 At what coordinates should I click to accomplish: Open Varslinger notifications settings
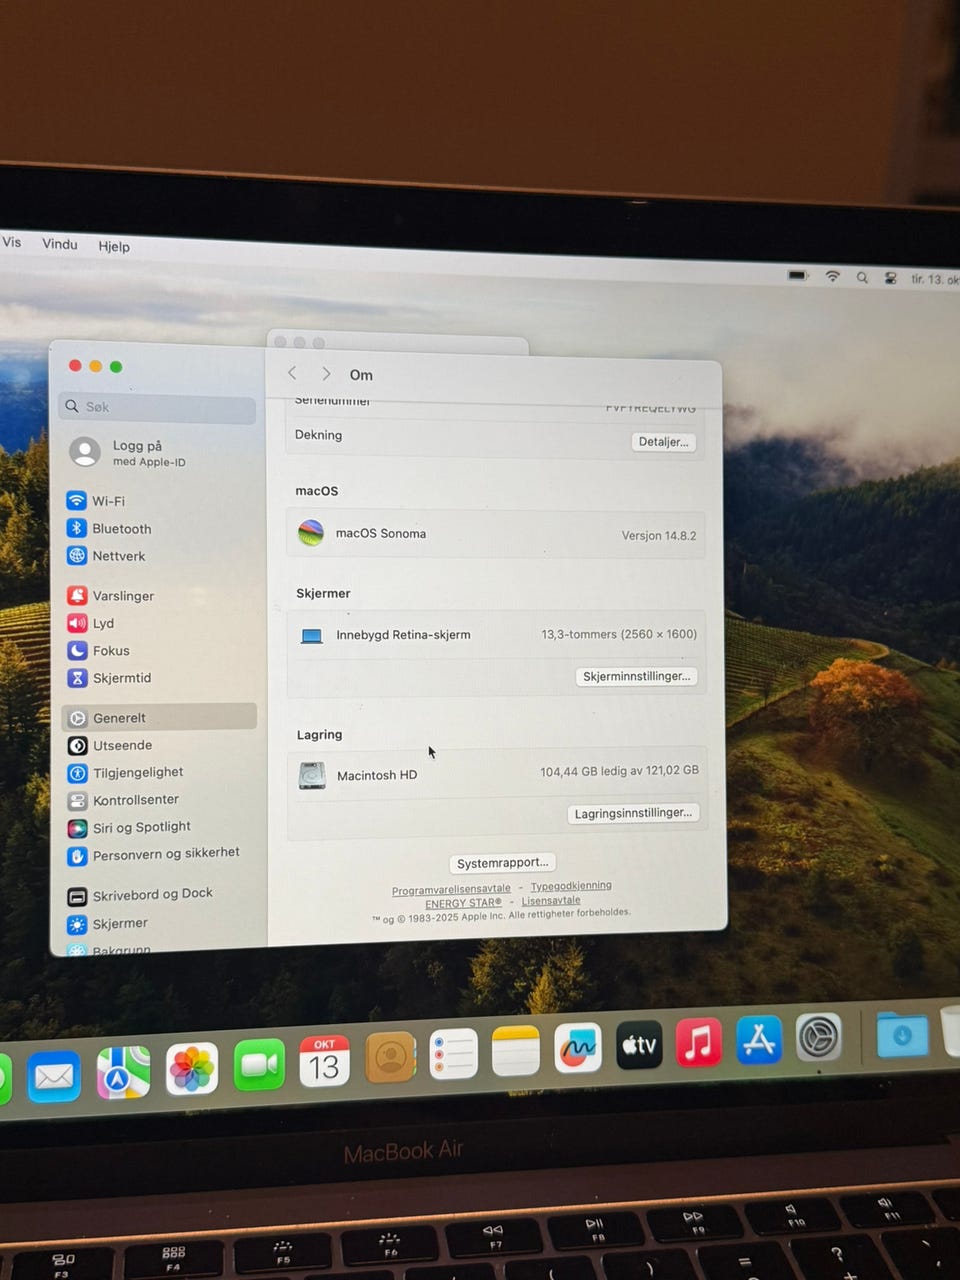coord(111,596)
